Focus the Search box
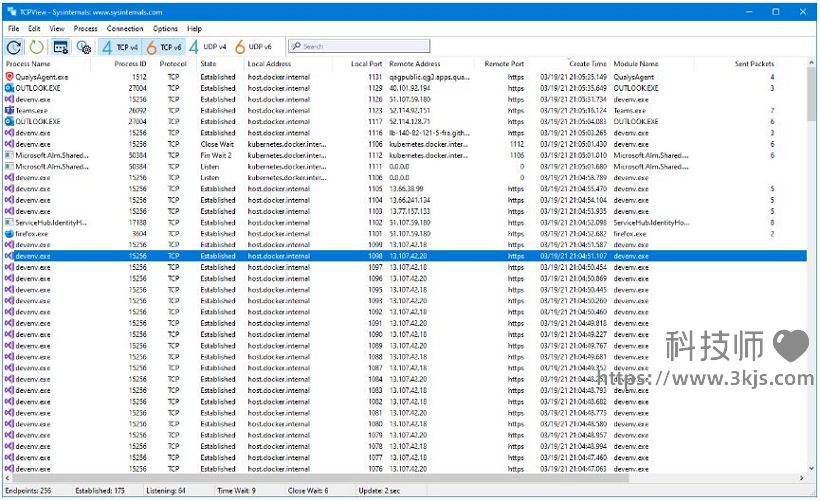The height and width of the screenshot is (501, 820). pos(359,47)
